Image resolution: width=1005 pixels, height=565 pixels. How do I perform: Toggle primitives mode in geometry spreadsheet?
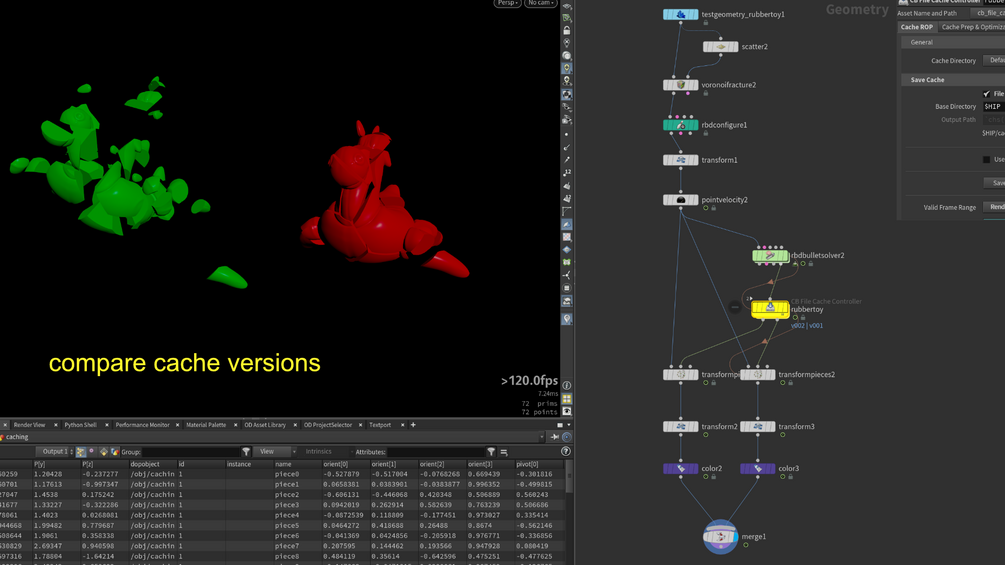[x=103, y=452]
